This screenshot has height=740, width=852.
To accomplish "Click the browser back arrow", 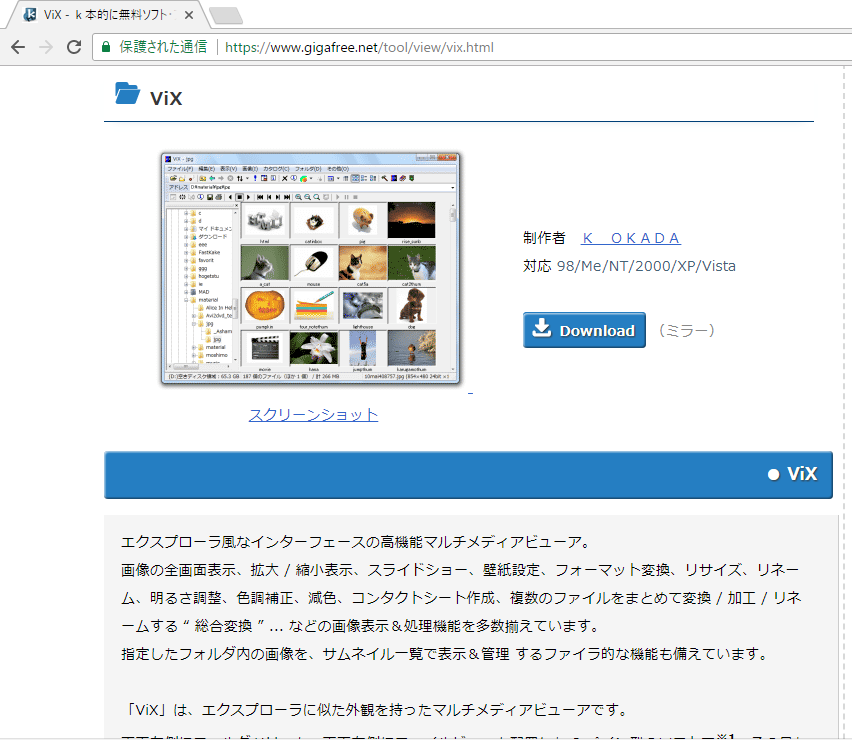I will (x=18, y=47).
